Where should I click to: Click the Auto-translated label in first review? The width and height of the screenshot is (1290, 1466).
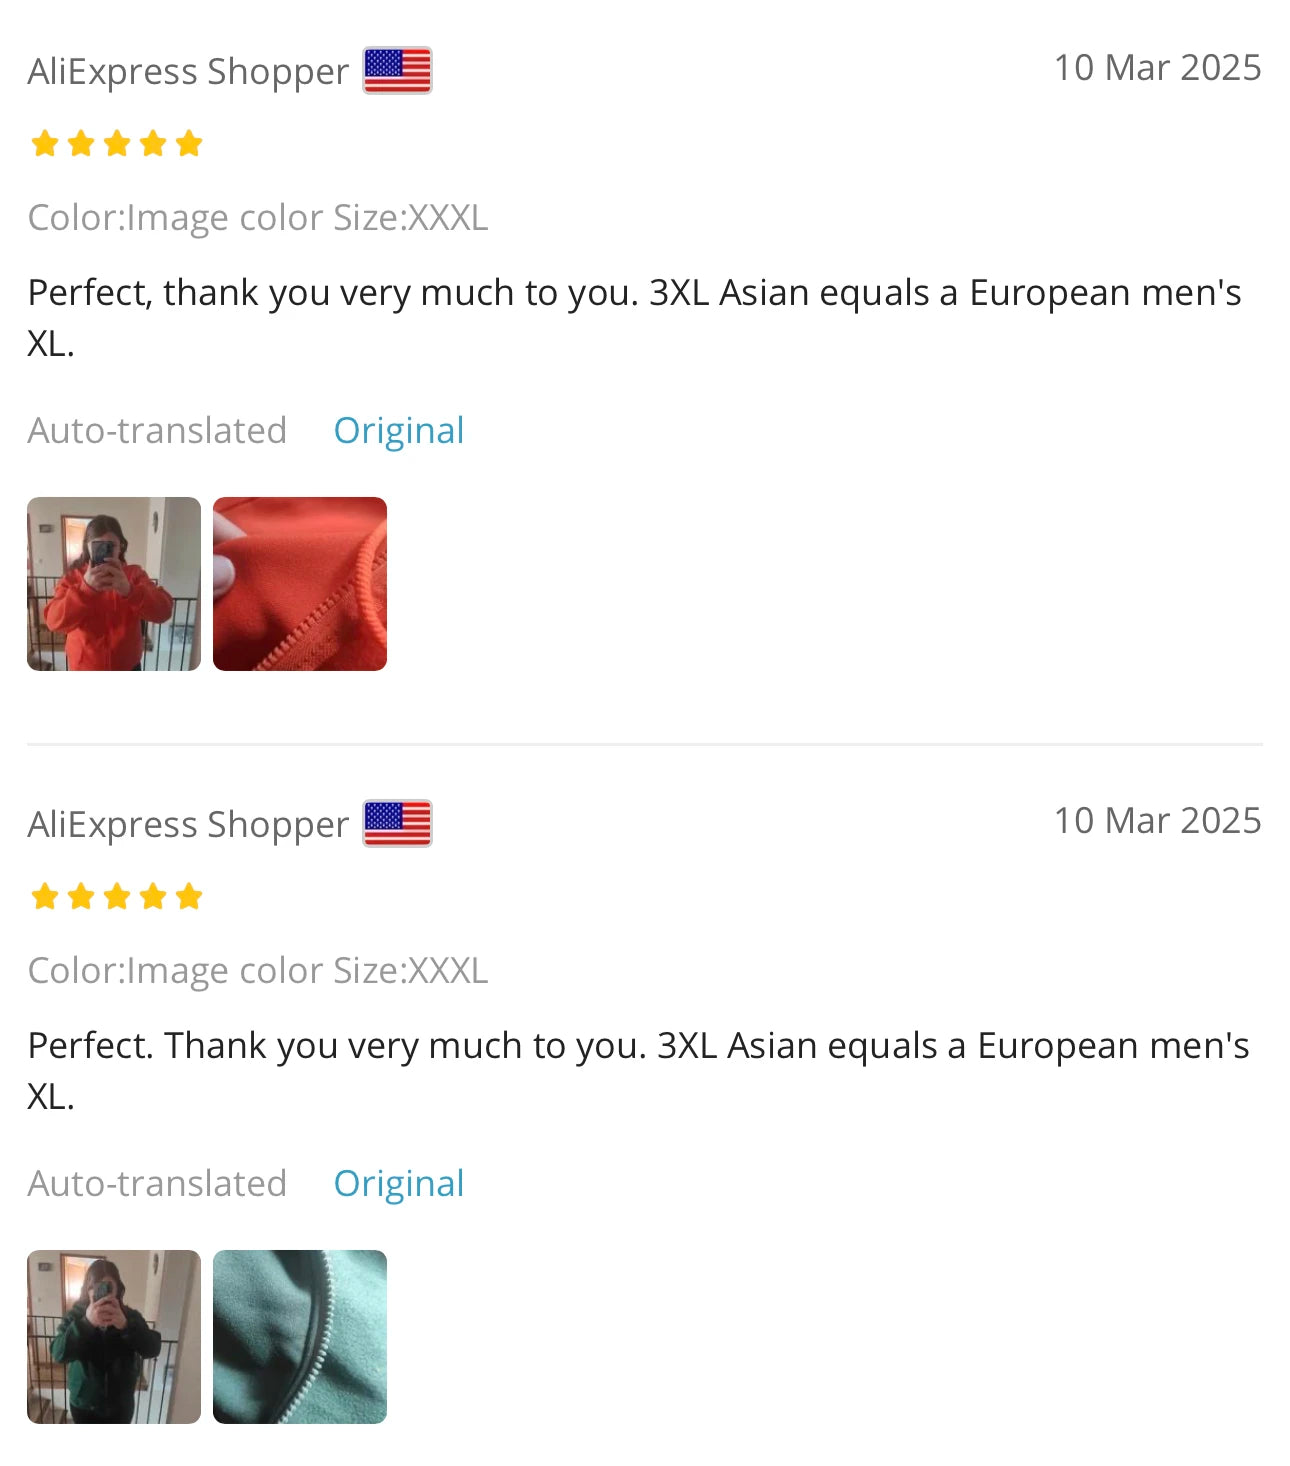tap(157, 431)
